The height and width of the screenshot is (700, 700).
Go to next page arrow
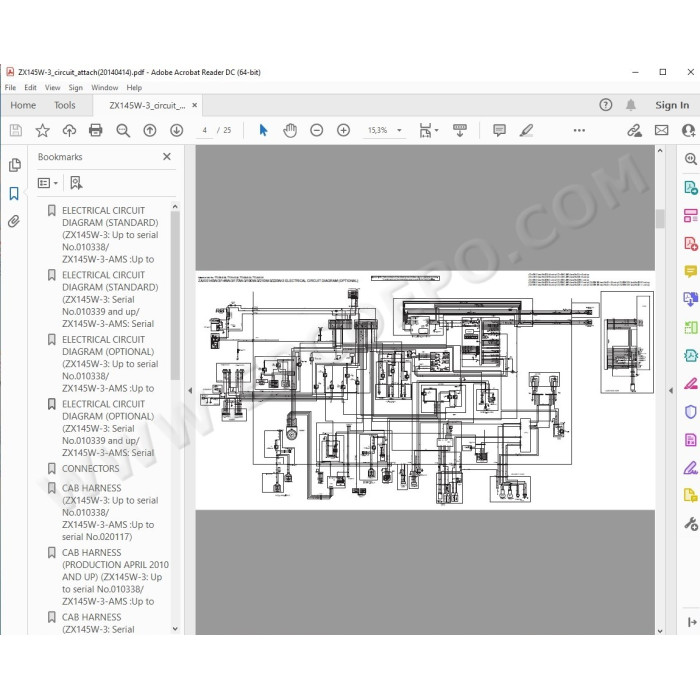coord(177,130)
